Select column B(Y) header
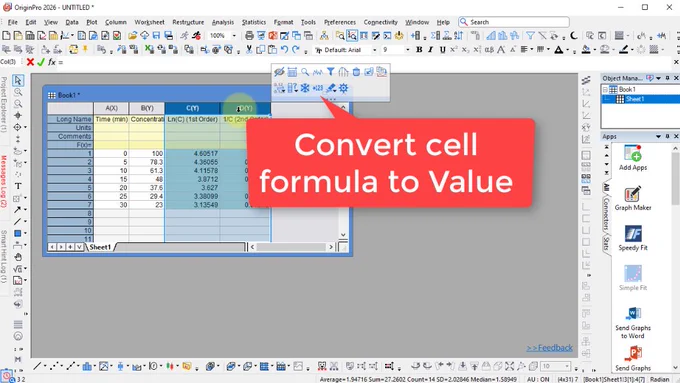Screen dimensions: 680x383 coord(147,108)
